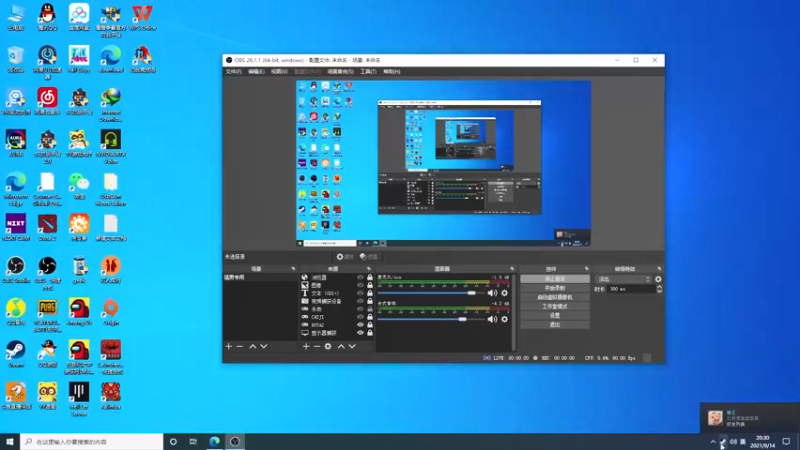Move the source up in the Sources panel
The width and height of the screenshot is (800, 450).
click(341, 346)
